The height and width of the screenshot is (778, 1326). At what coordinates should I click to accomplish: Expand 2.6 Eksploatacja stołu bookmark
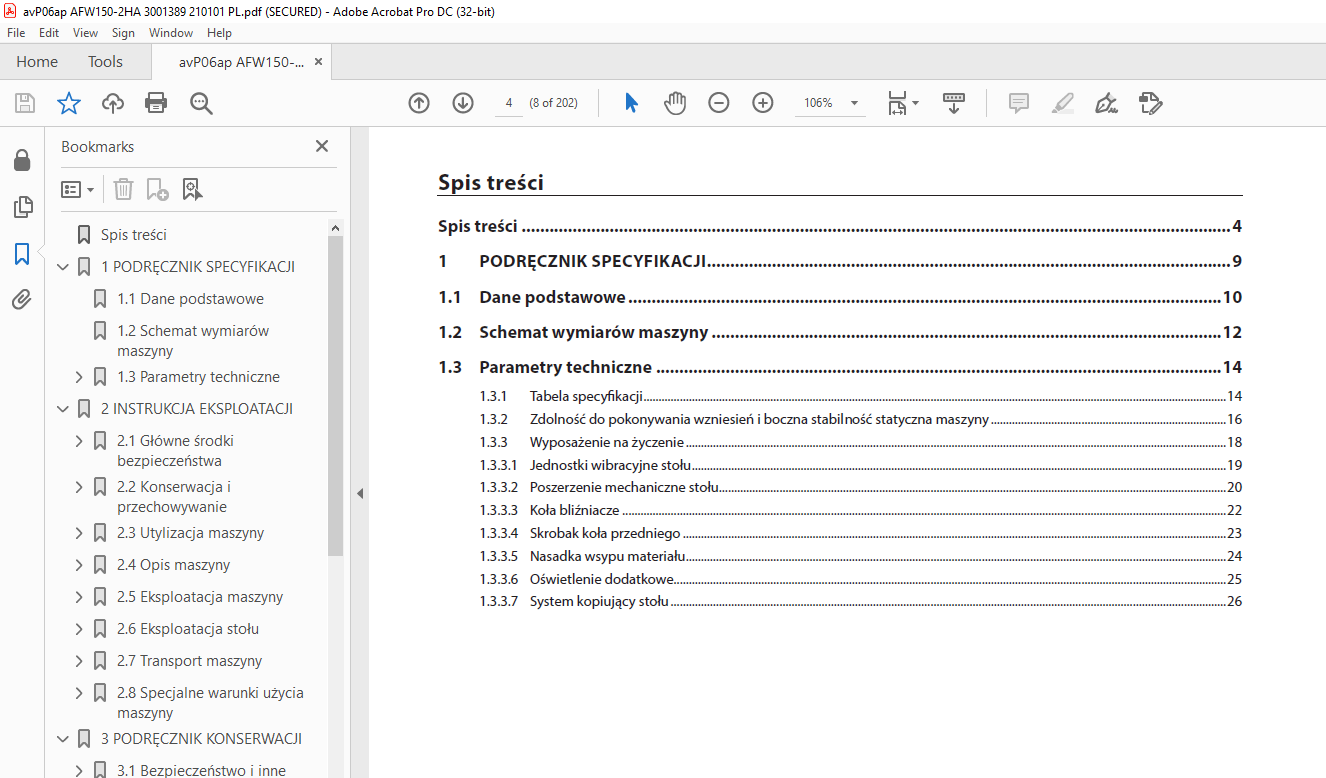(x=80, y=629)
